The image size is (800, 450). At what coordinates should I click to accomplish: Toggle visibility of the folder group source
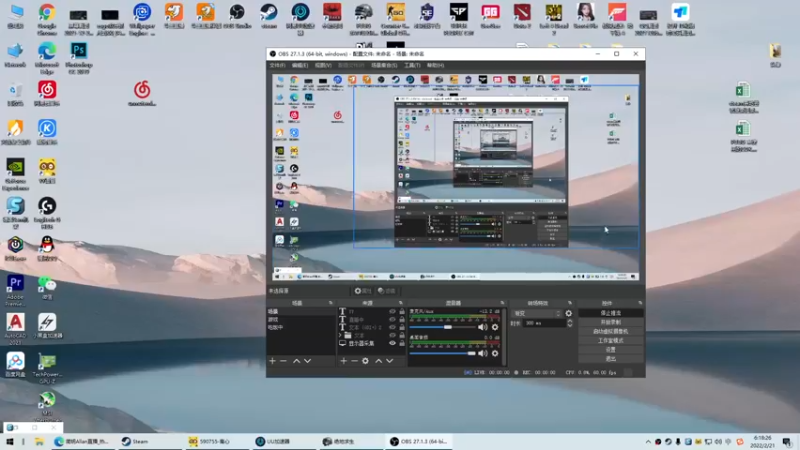(392, 335)
